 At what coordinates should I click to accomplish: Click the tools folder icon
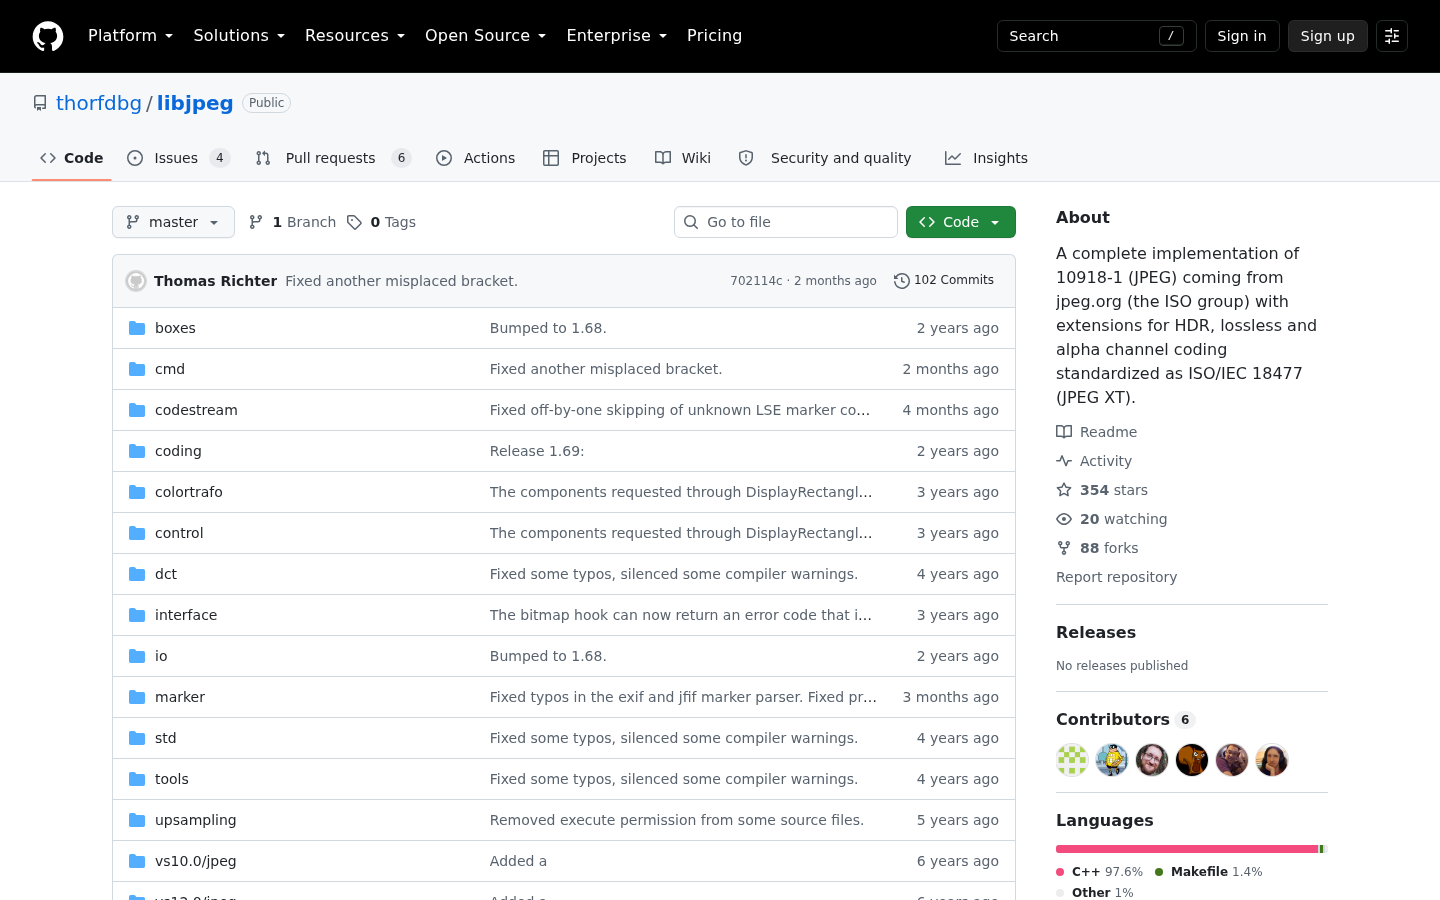coord(137,779)
